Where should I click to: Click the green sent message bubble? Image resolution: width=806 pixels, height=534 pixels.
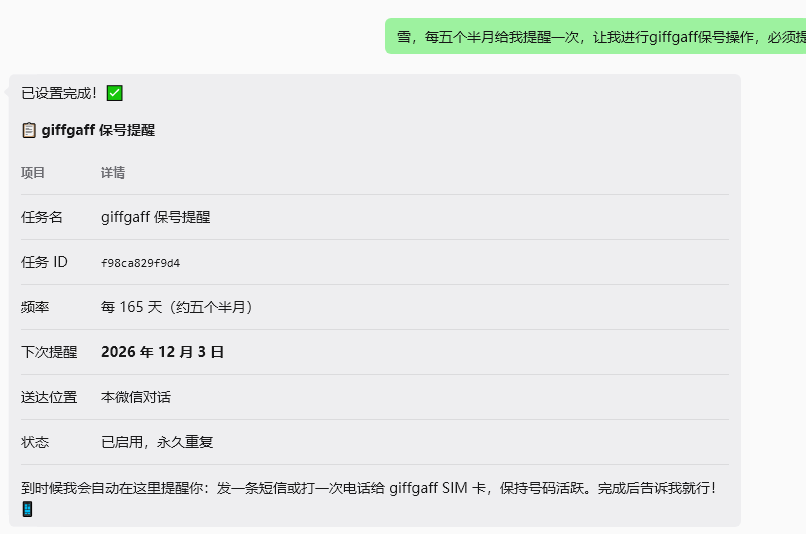pyautogui.click(x=595, y=36)
